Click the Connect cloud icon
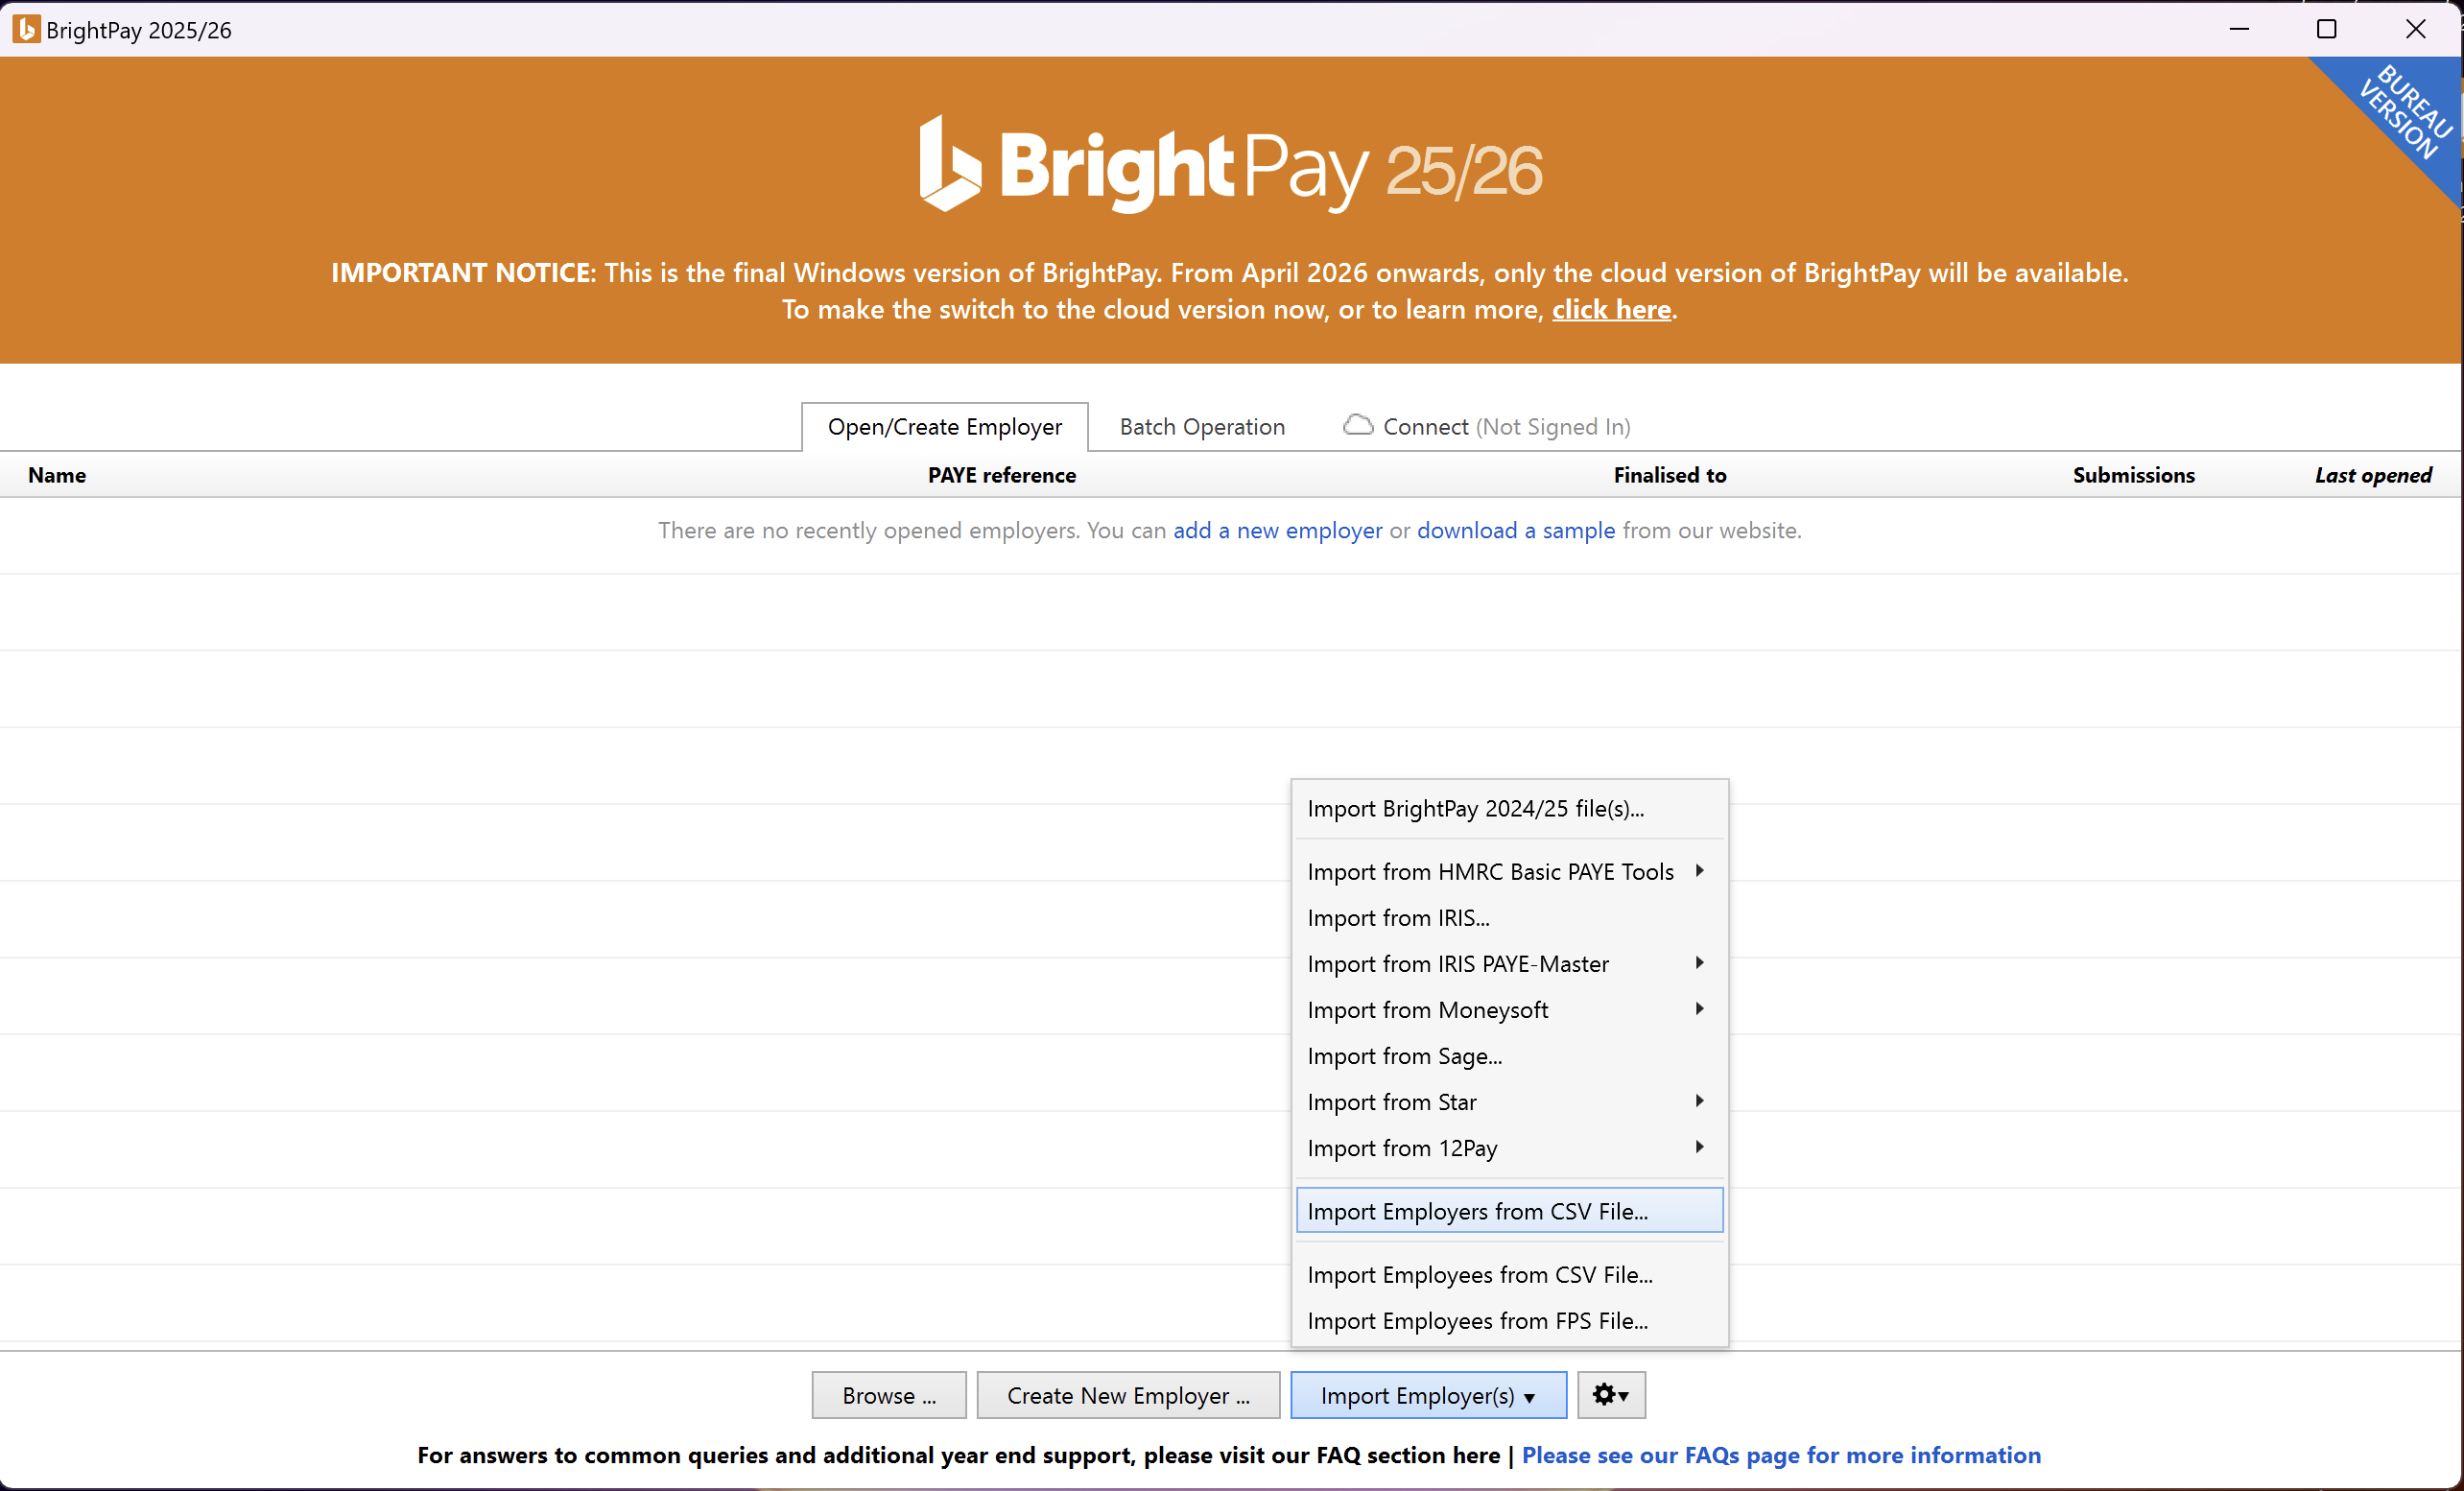2464x1491 pixels. (1357, 425)
